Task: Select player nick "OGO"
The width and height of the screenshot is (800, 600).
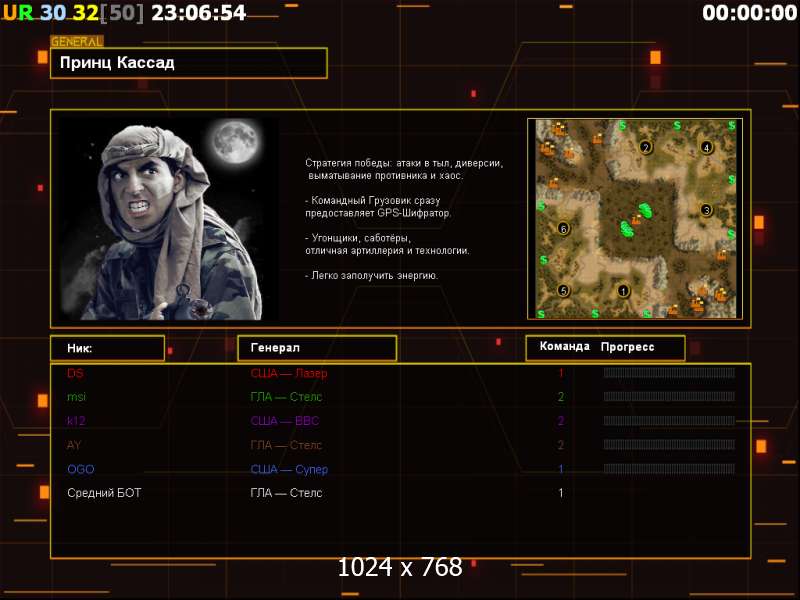Action: (x=81, y=469)
